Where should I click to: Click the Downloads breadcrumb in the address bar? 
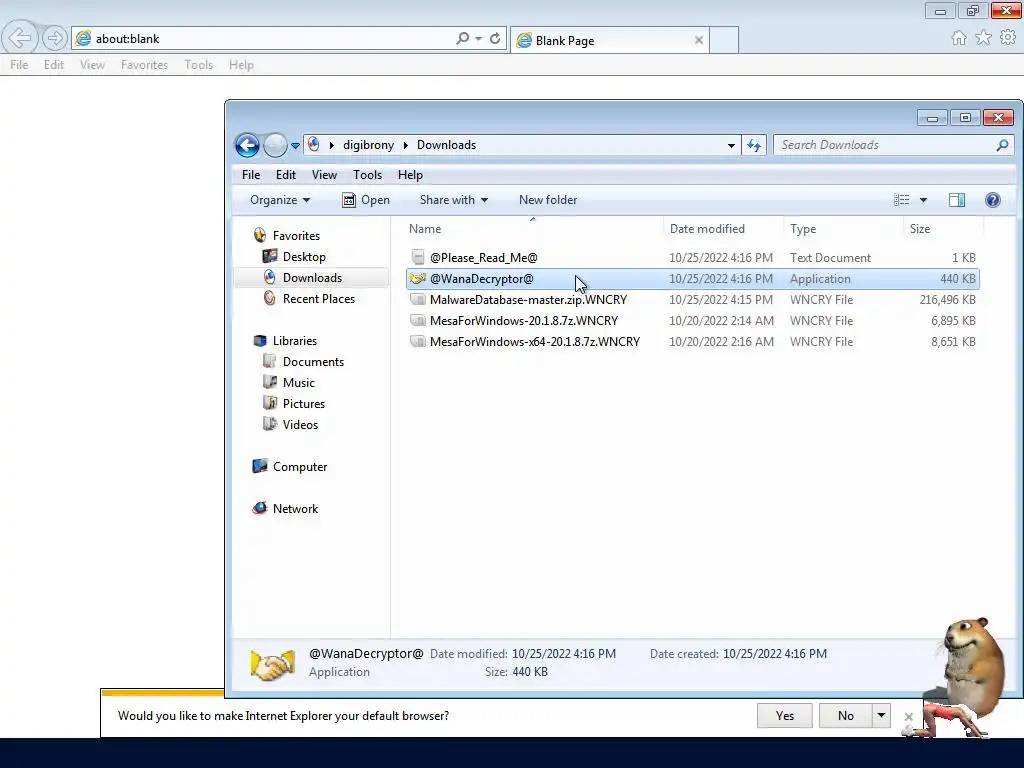pyautogui.click(x=446, y=145)
